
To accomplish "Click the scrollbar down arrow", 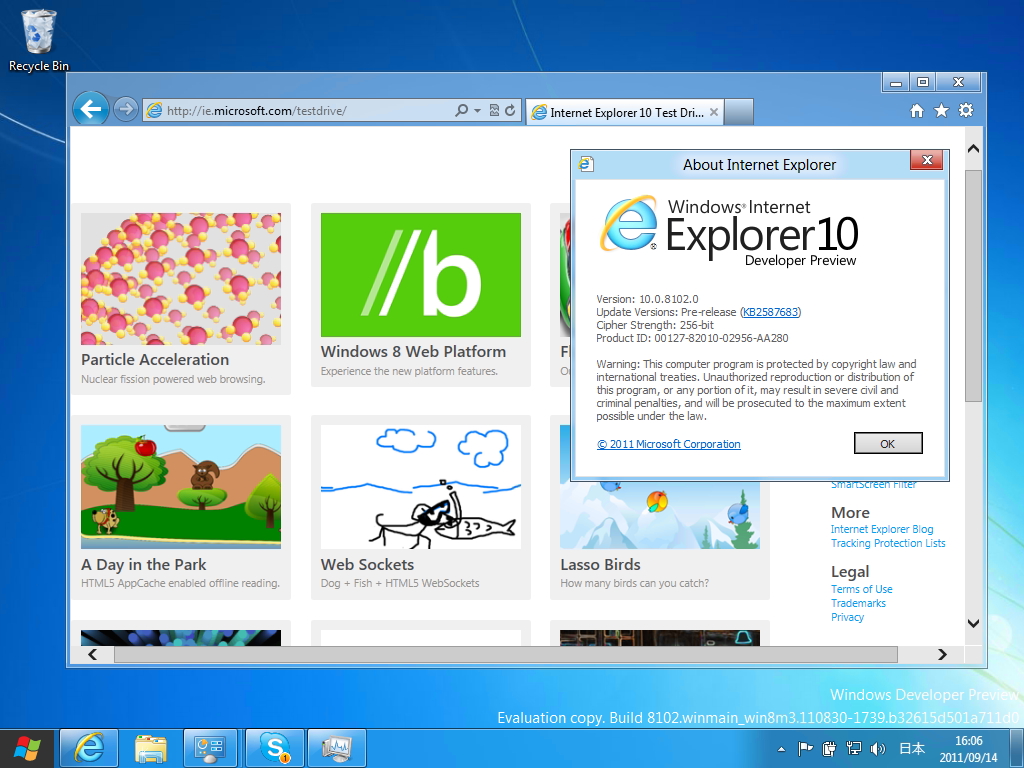I will [972, 623].
